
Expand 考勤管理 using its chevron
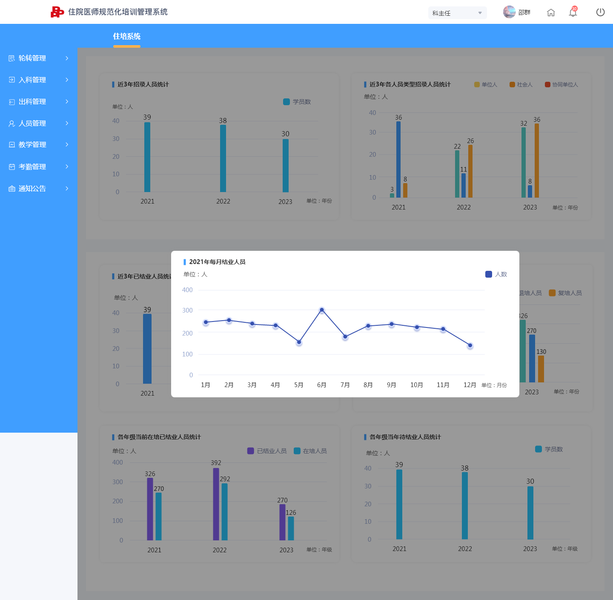point(67,167)
